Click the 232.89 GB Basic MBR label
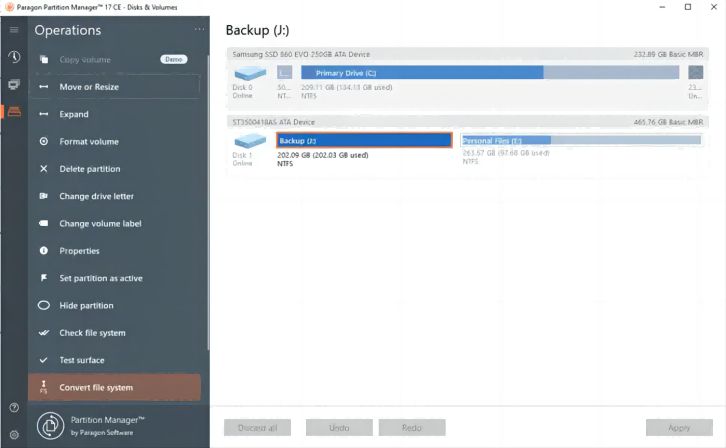The height and width of the screenshot is (448, 726). point(668,54)
